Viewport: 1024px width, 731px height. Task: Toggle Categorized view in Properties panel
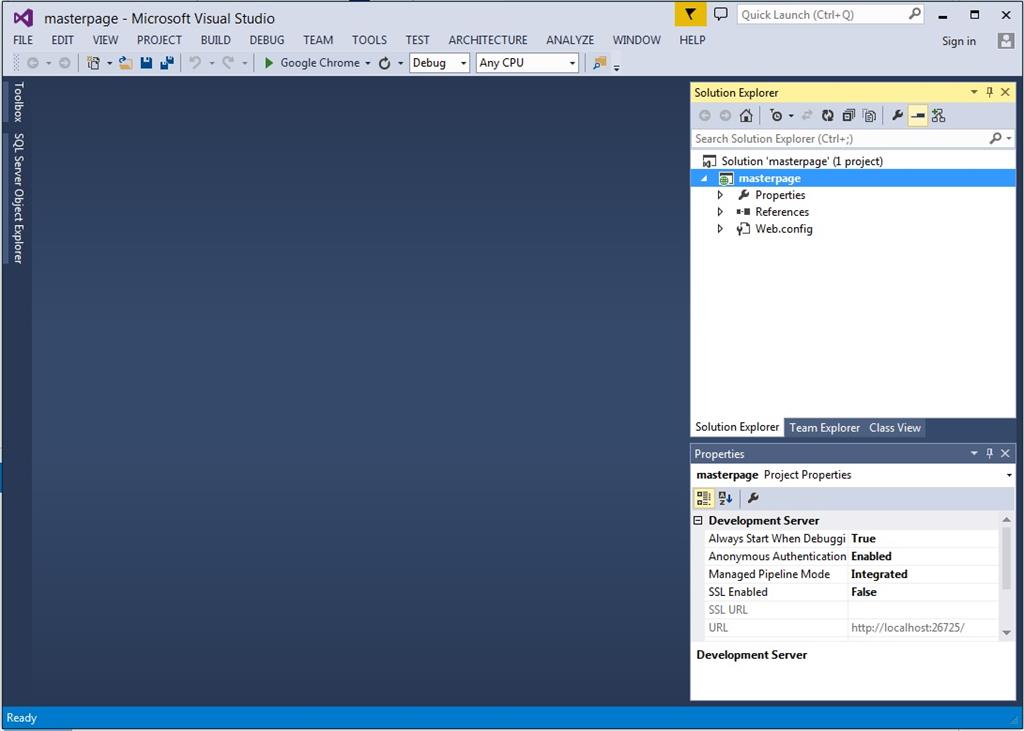(703, 498)
